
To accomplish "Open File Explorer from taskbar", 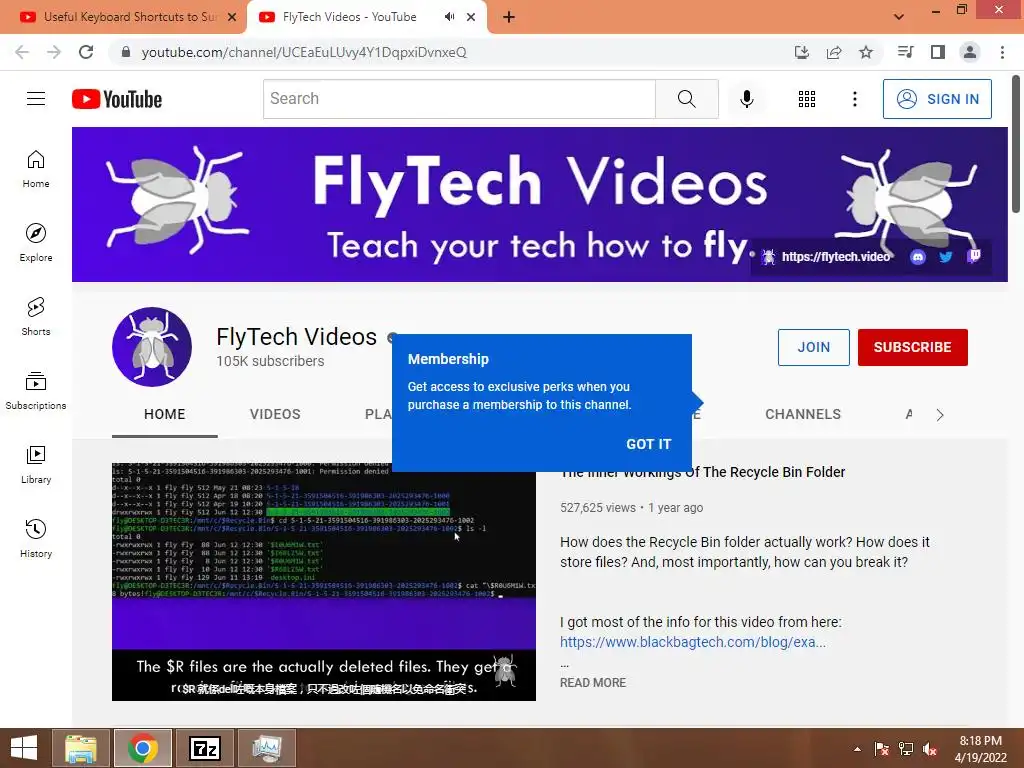I will [x=81, y=748].
